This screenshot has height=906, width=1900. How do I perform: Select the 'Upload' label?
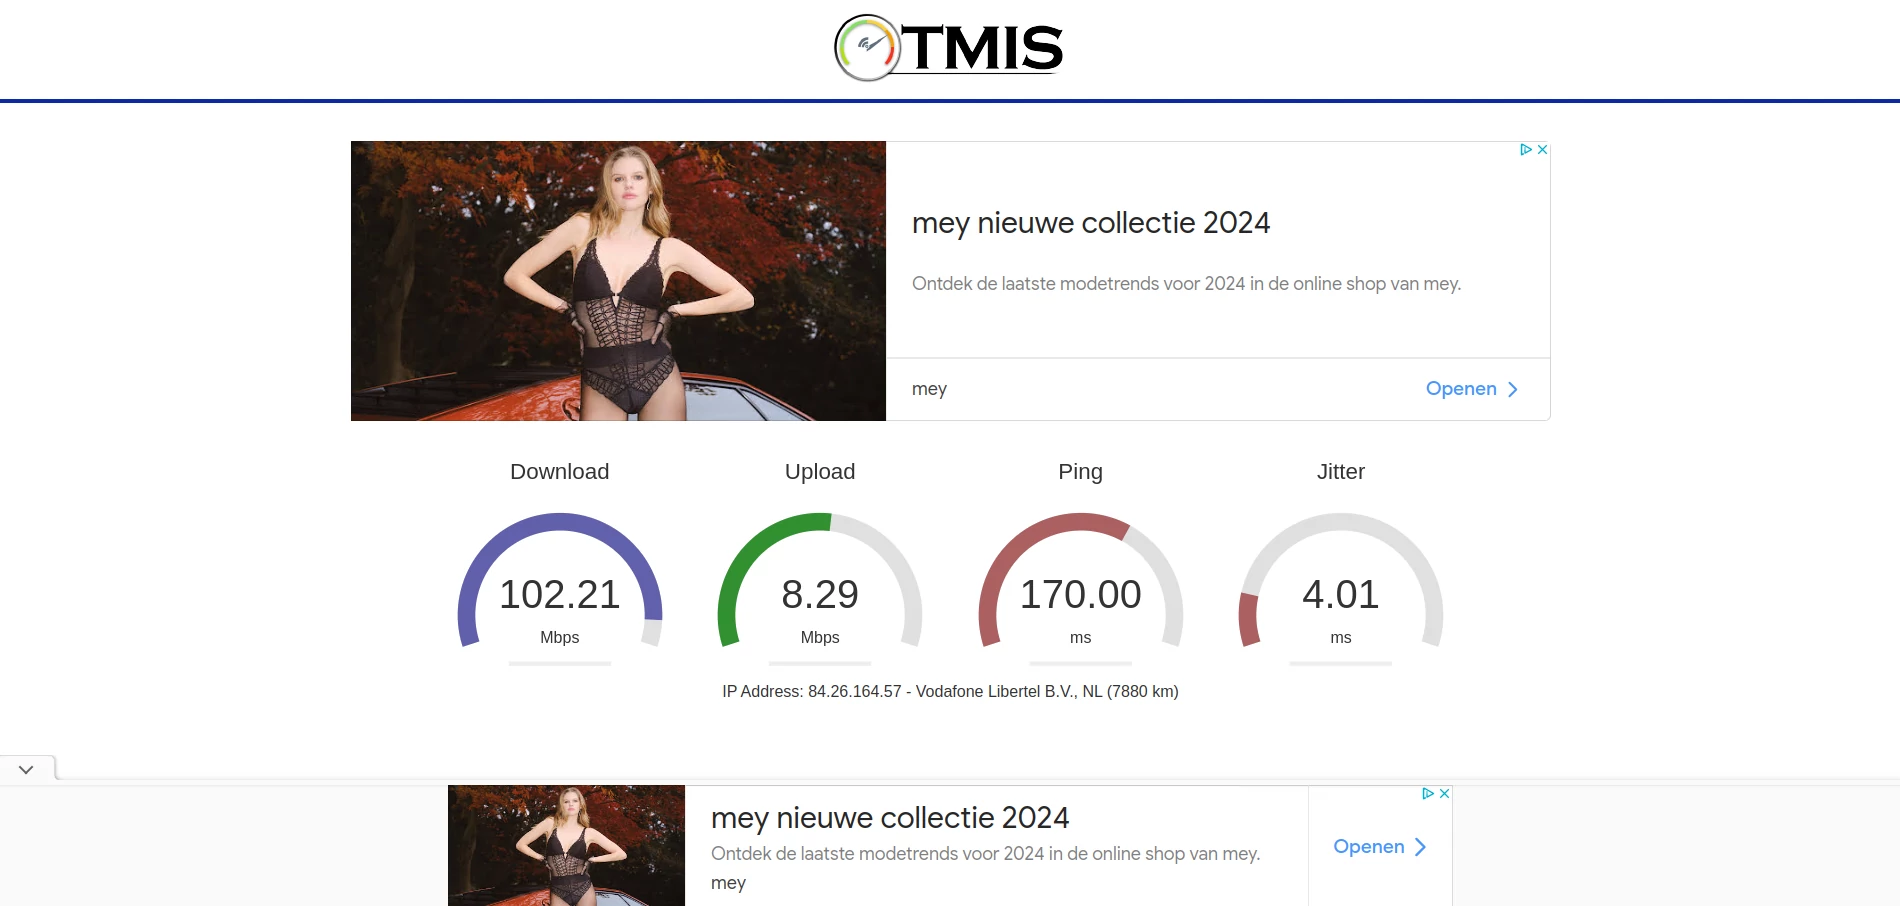(820, 472)
